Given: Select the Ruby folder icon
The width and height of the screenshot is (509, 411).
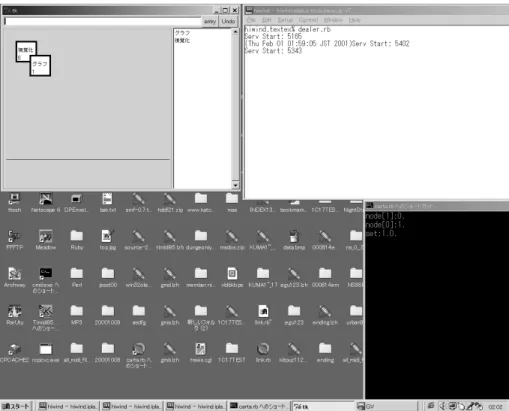Looking at the screenshot, I should coord(77,240).
